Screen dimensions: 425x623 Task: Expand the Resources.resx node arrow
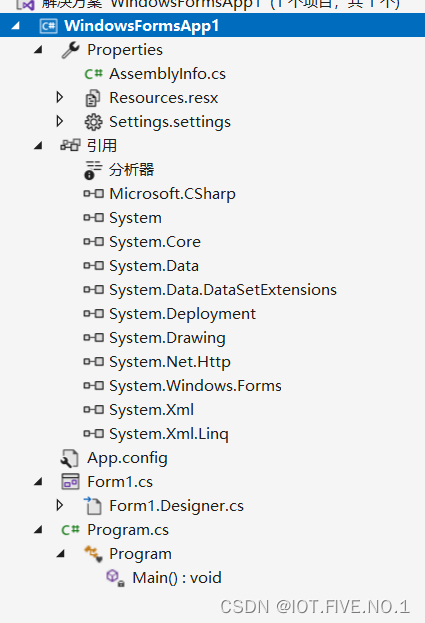click(x=60, y=97)
